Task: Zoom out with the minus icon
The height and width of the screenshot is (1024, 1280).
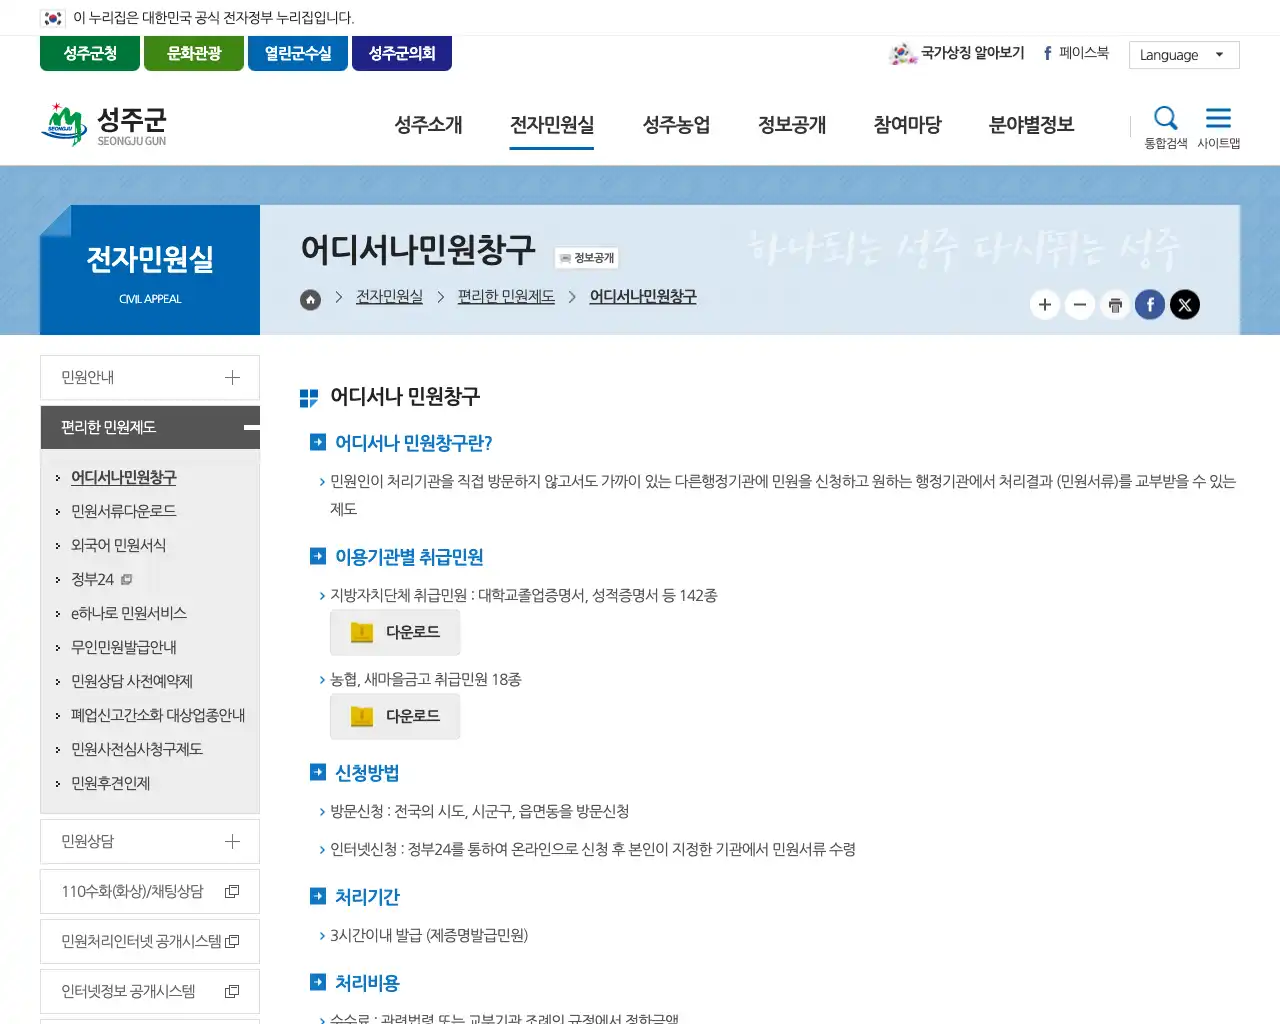Action: (x=1080, y=305)
